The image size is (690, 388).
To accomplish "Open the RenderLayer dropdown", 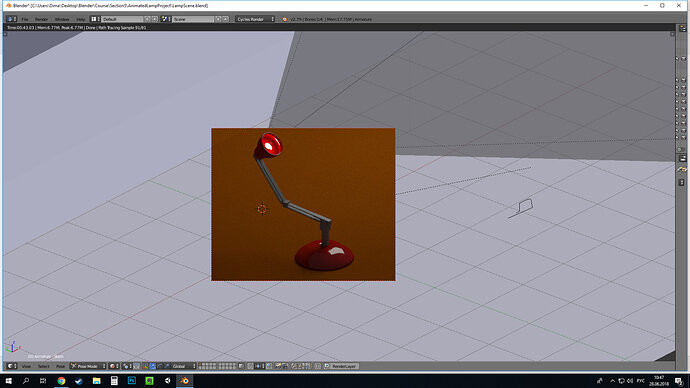I will (341, 366).
